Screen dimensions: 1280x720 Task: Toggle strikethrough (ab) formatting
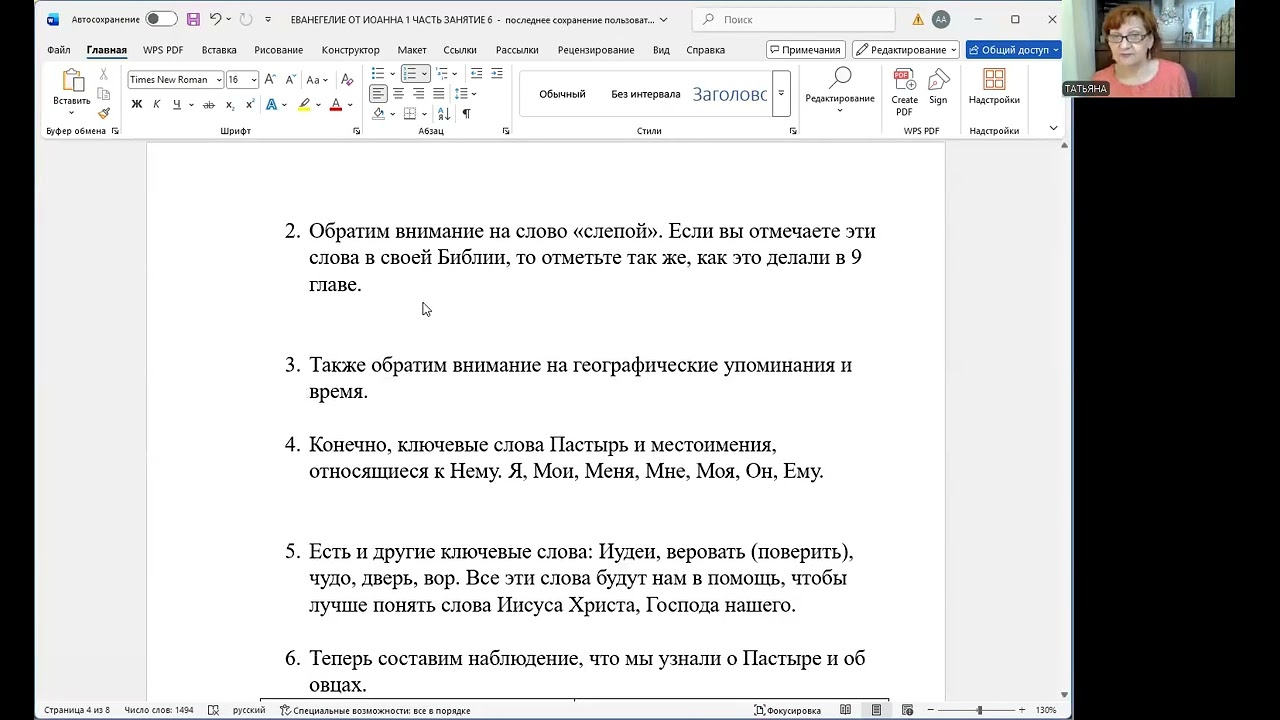click(x=209, y=104)
